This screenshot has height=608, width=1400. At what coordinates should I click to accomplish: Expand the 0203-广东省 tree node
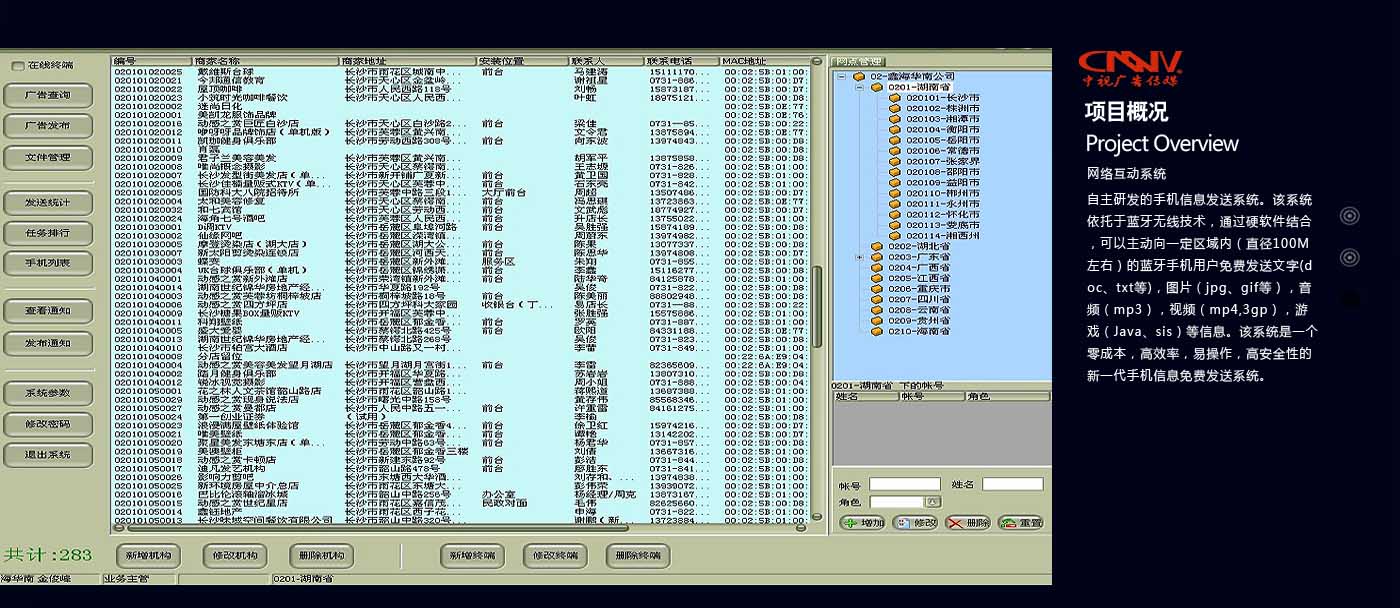click(858, 257)
